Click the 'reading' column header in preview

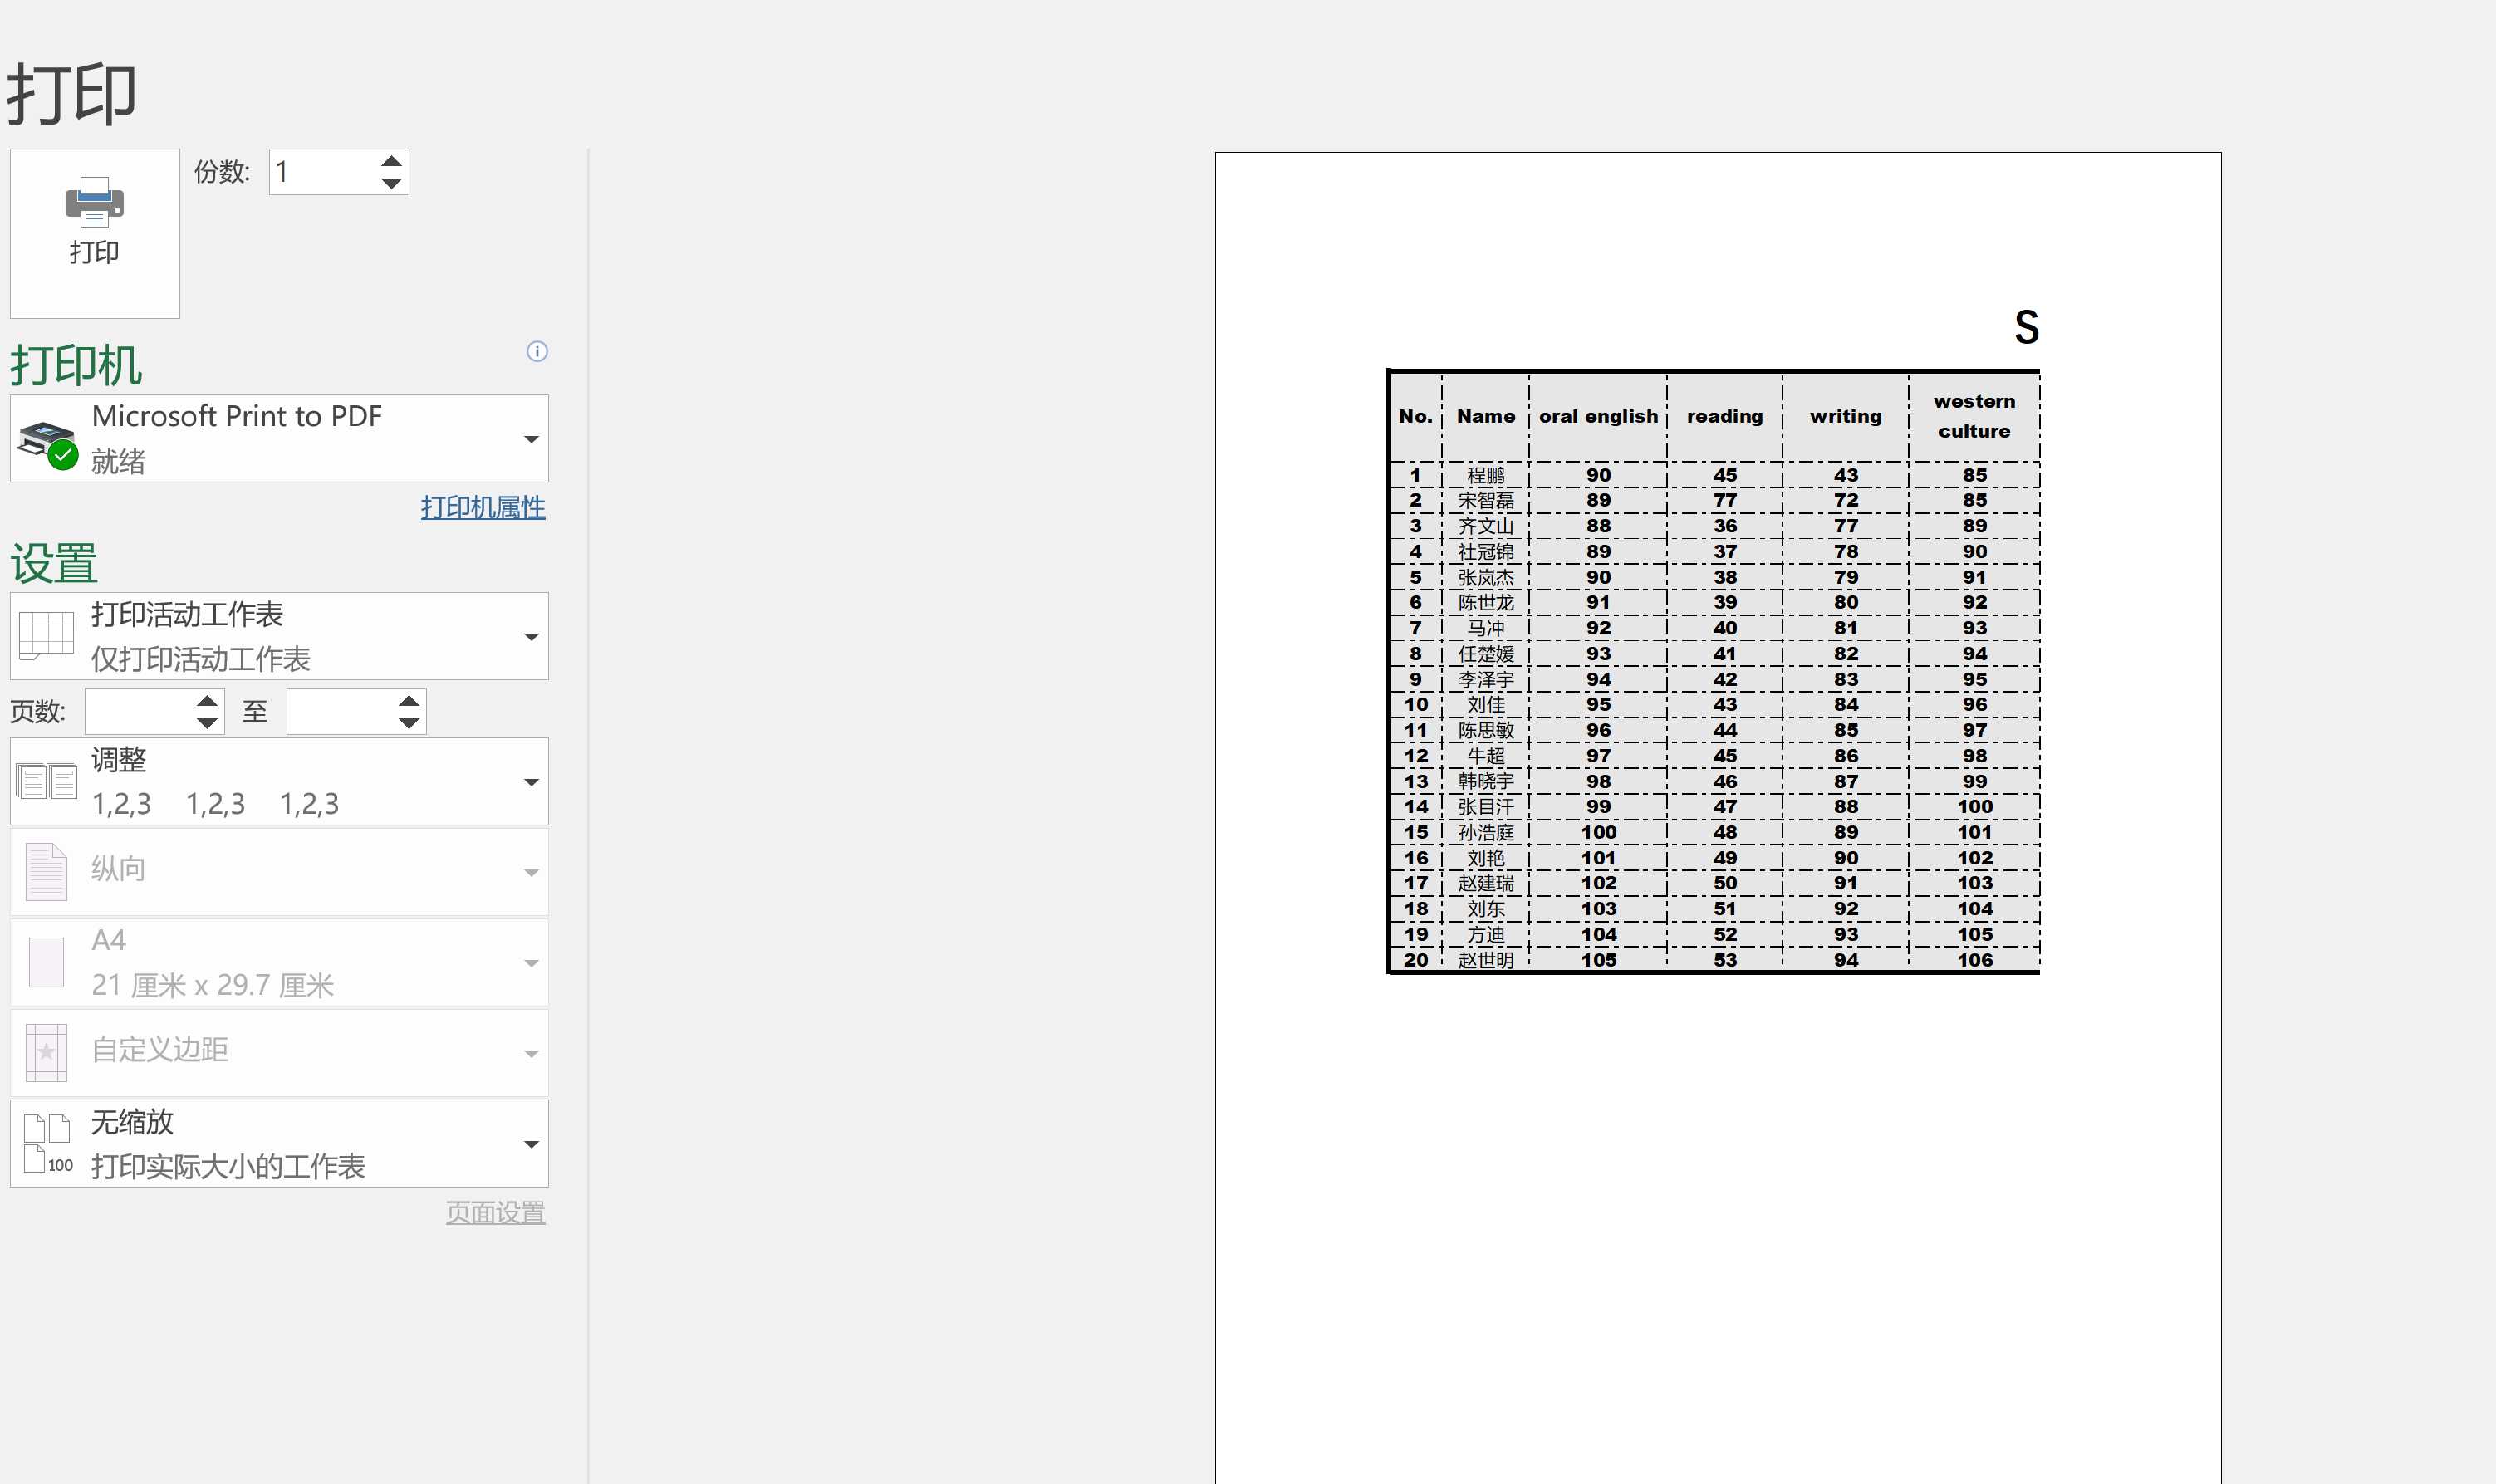(1725, 416)
